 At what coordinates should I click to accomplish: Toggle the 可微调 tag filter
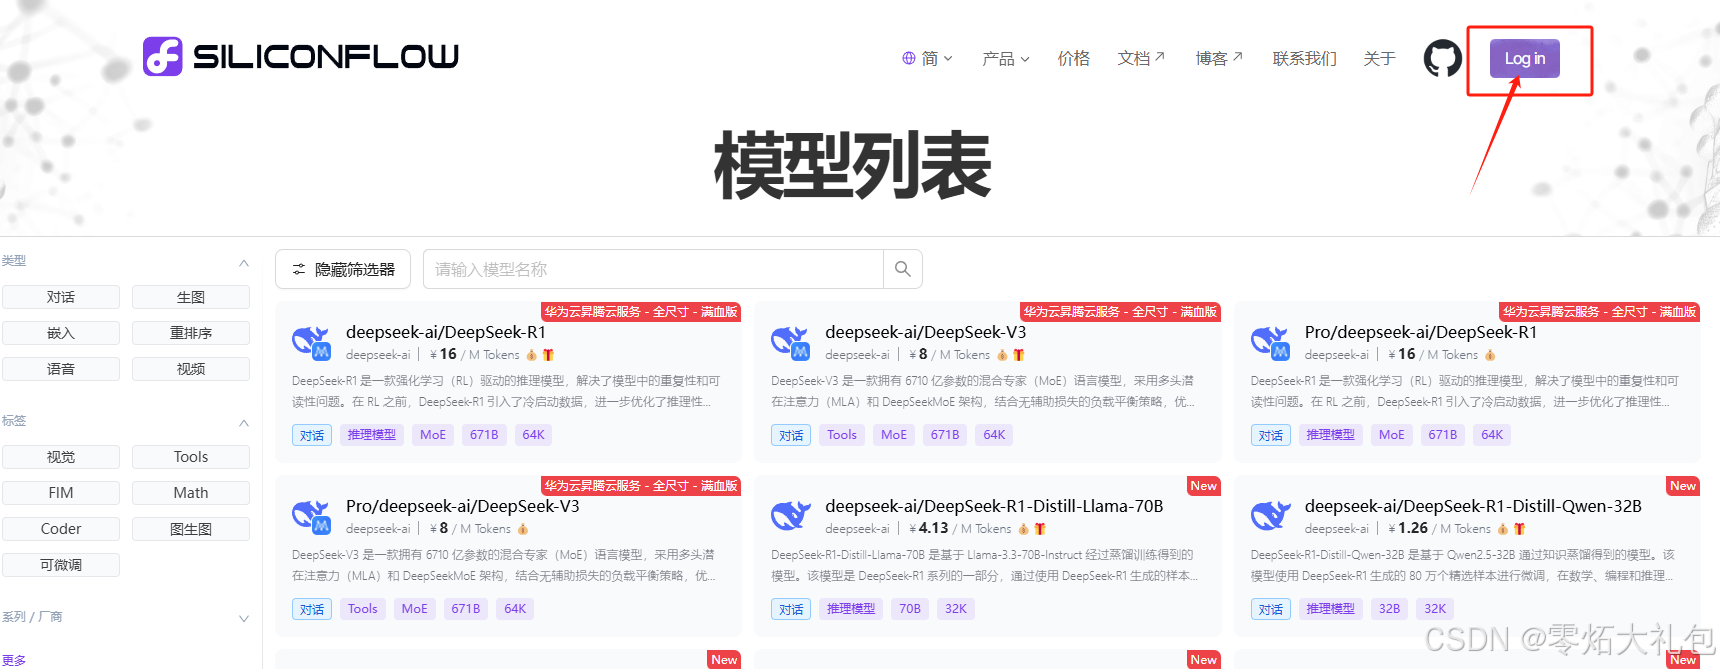pos(61,565)
